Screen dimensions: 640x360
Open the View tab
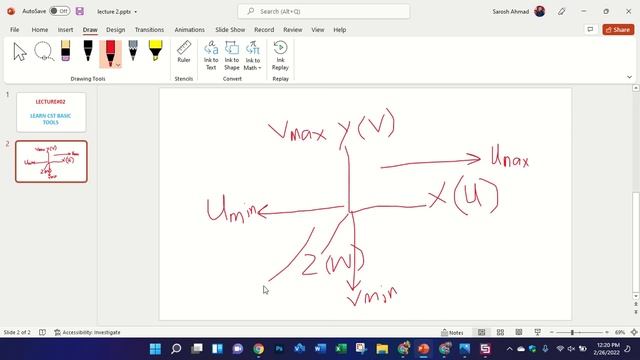pos(318,30)
